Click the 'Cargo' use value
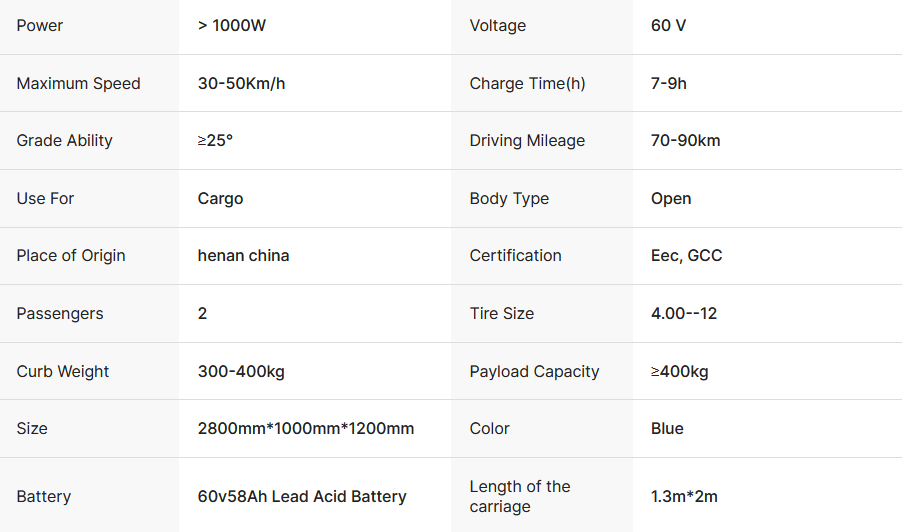The height and width of the screenshot is (532, 902). click(220, 199)
